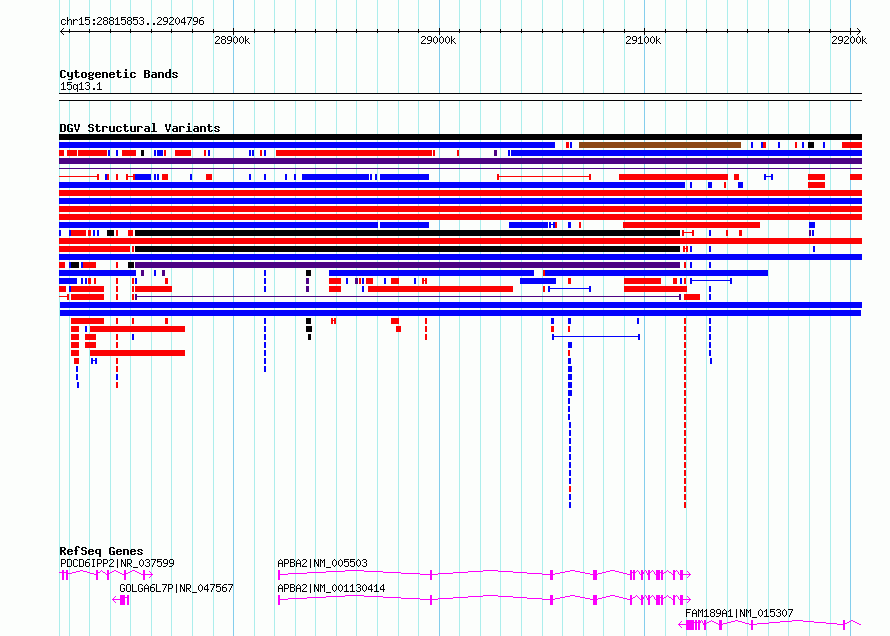Click the left arrowhead of the coordinate ruler
The width and height of the screenshot is (890, 636).
(62, 31)
